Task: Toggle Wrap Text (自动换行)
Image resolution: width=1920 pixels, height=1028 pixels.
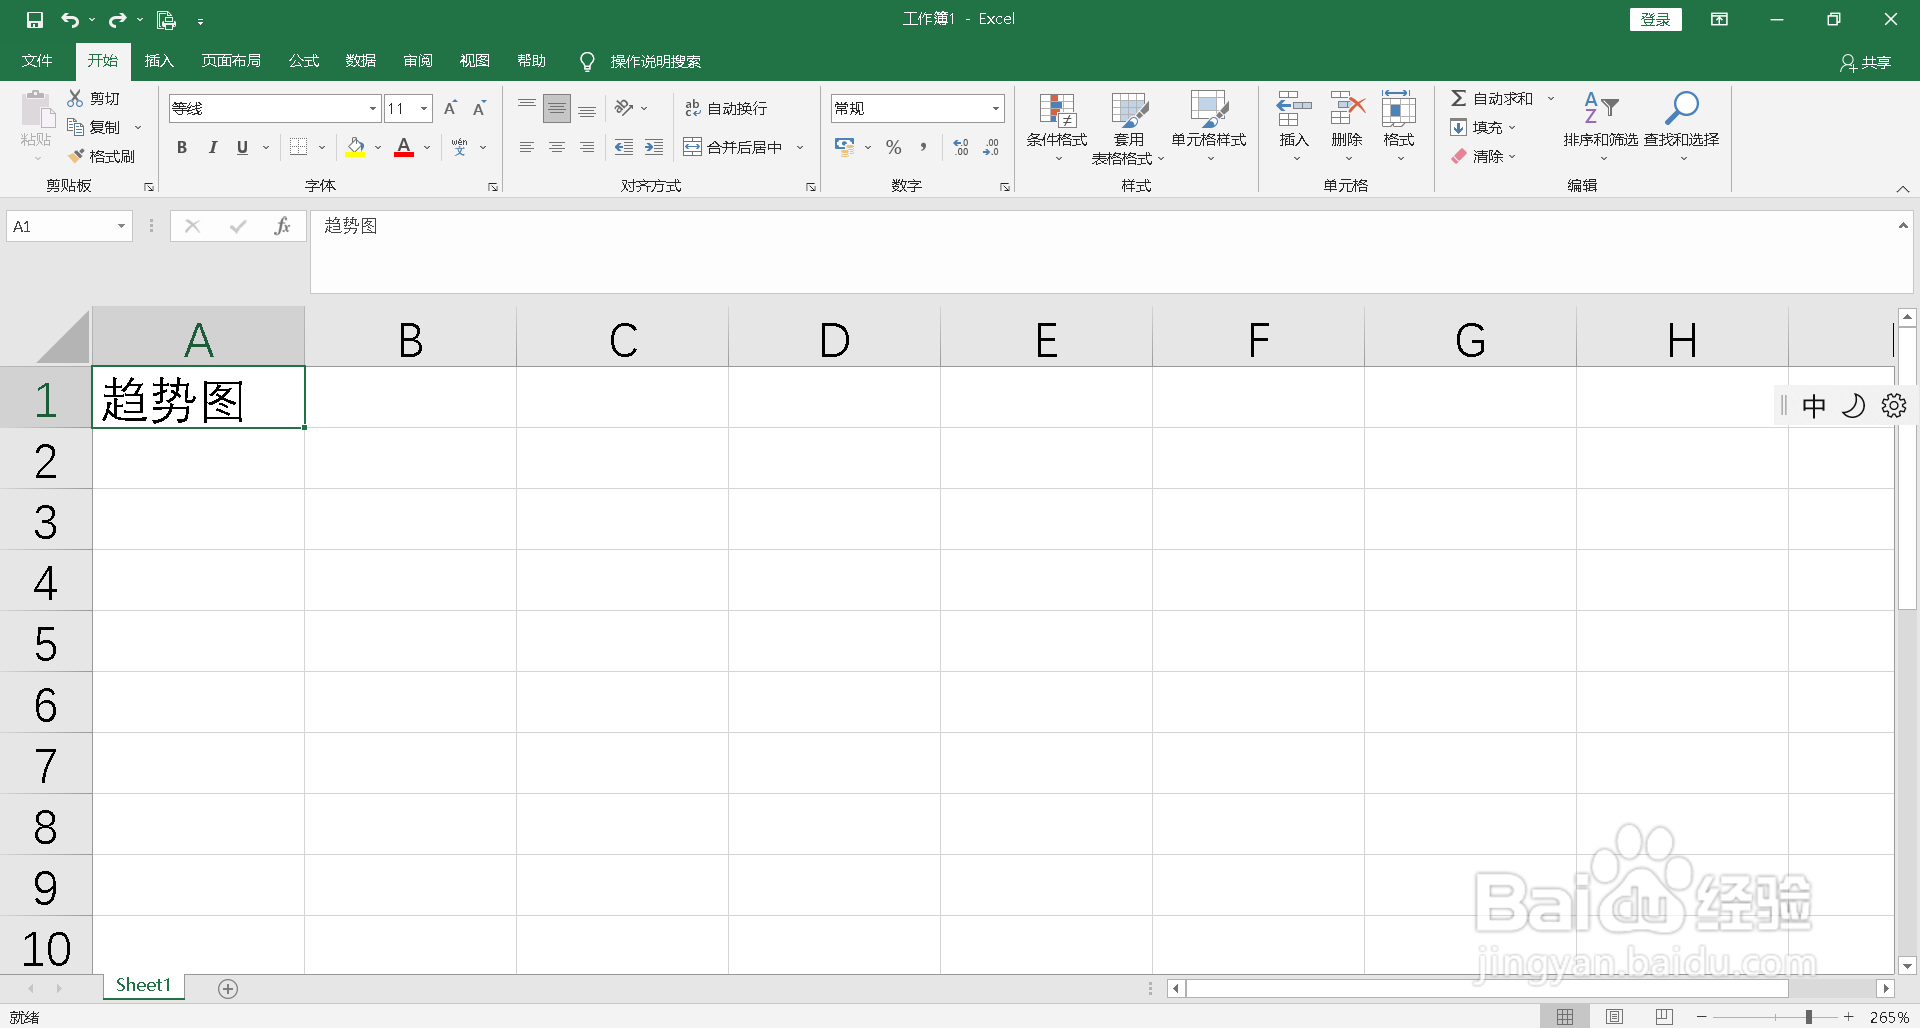Action: pos(727,108)
